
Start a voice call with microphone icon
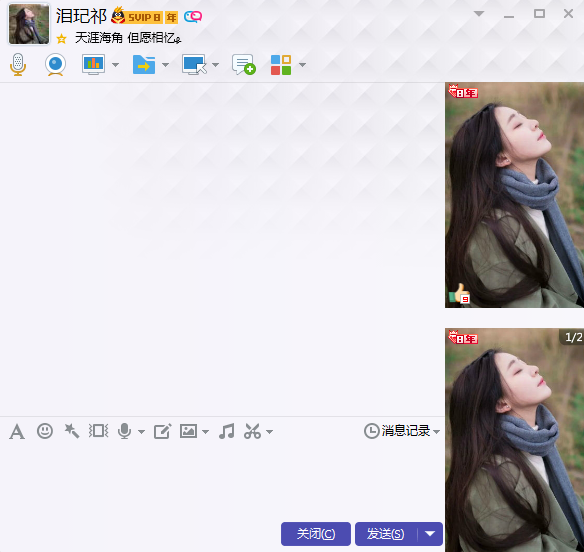(18, 64)
